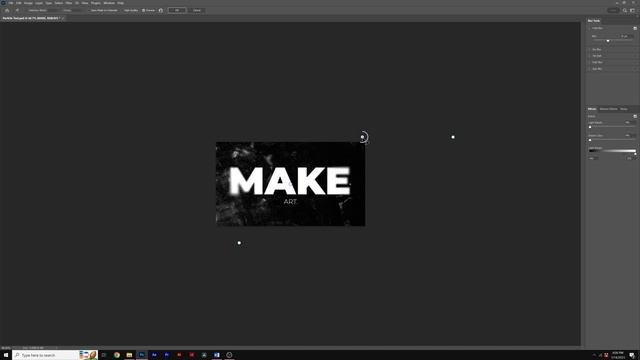Click the document tab title
This screenshot has width=640, height=360.
[31, 18]
